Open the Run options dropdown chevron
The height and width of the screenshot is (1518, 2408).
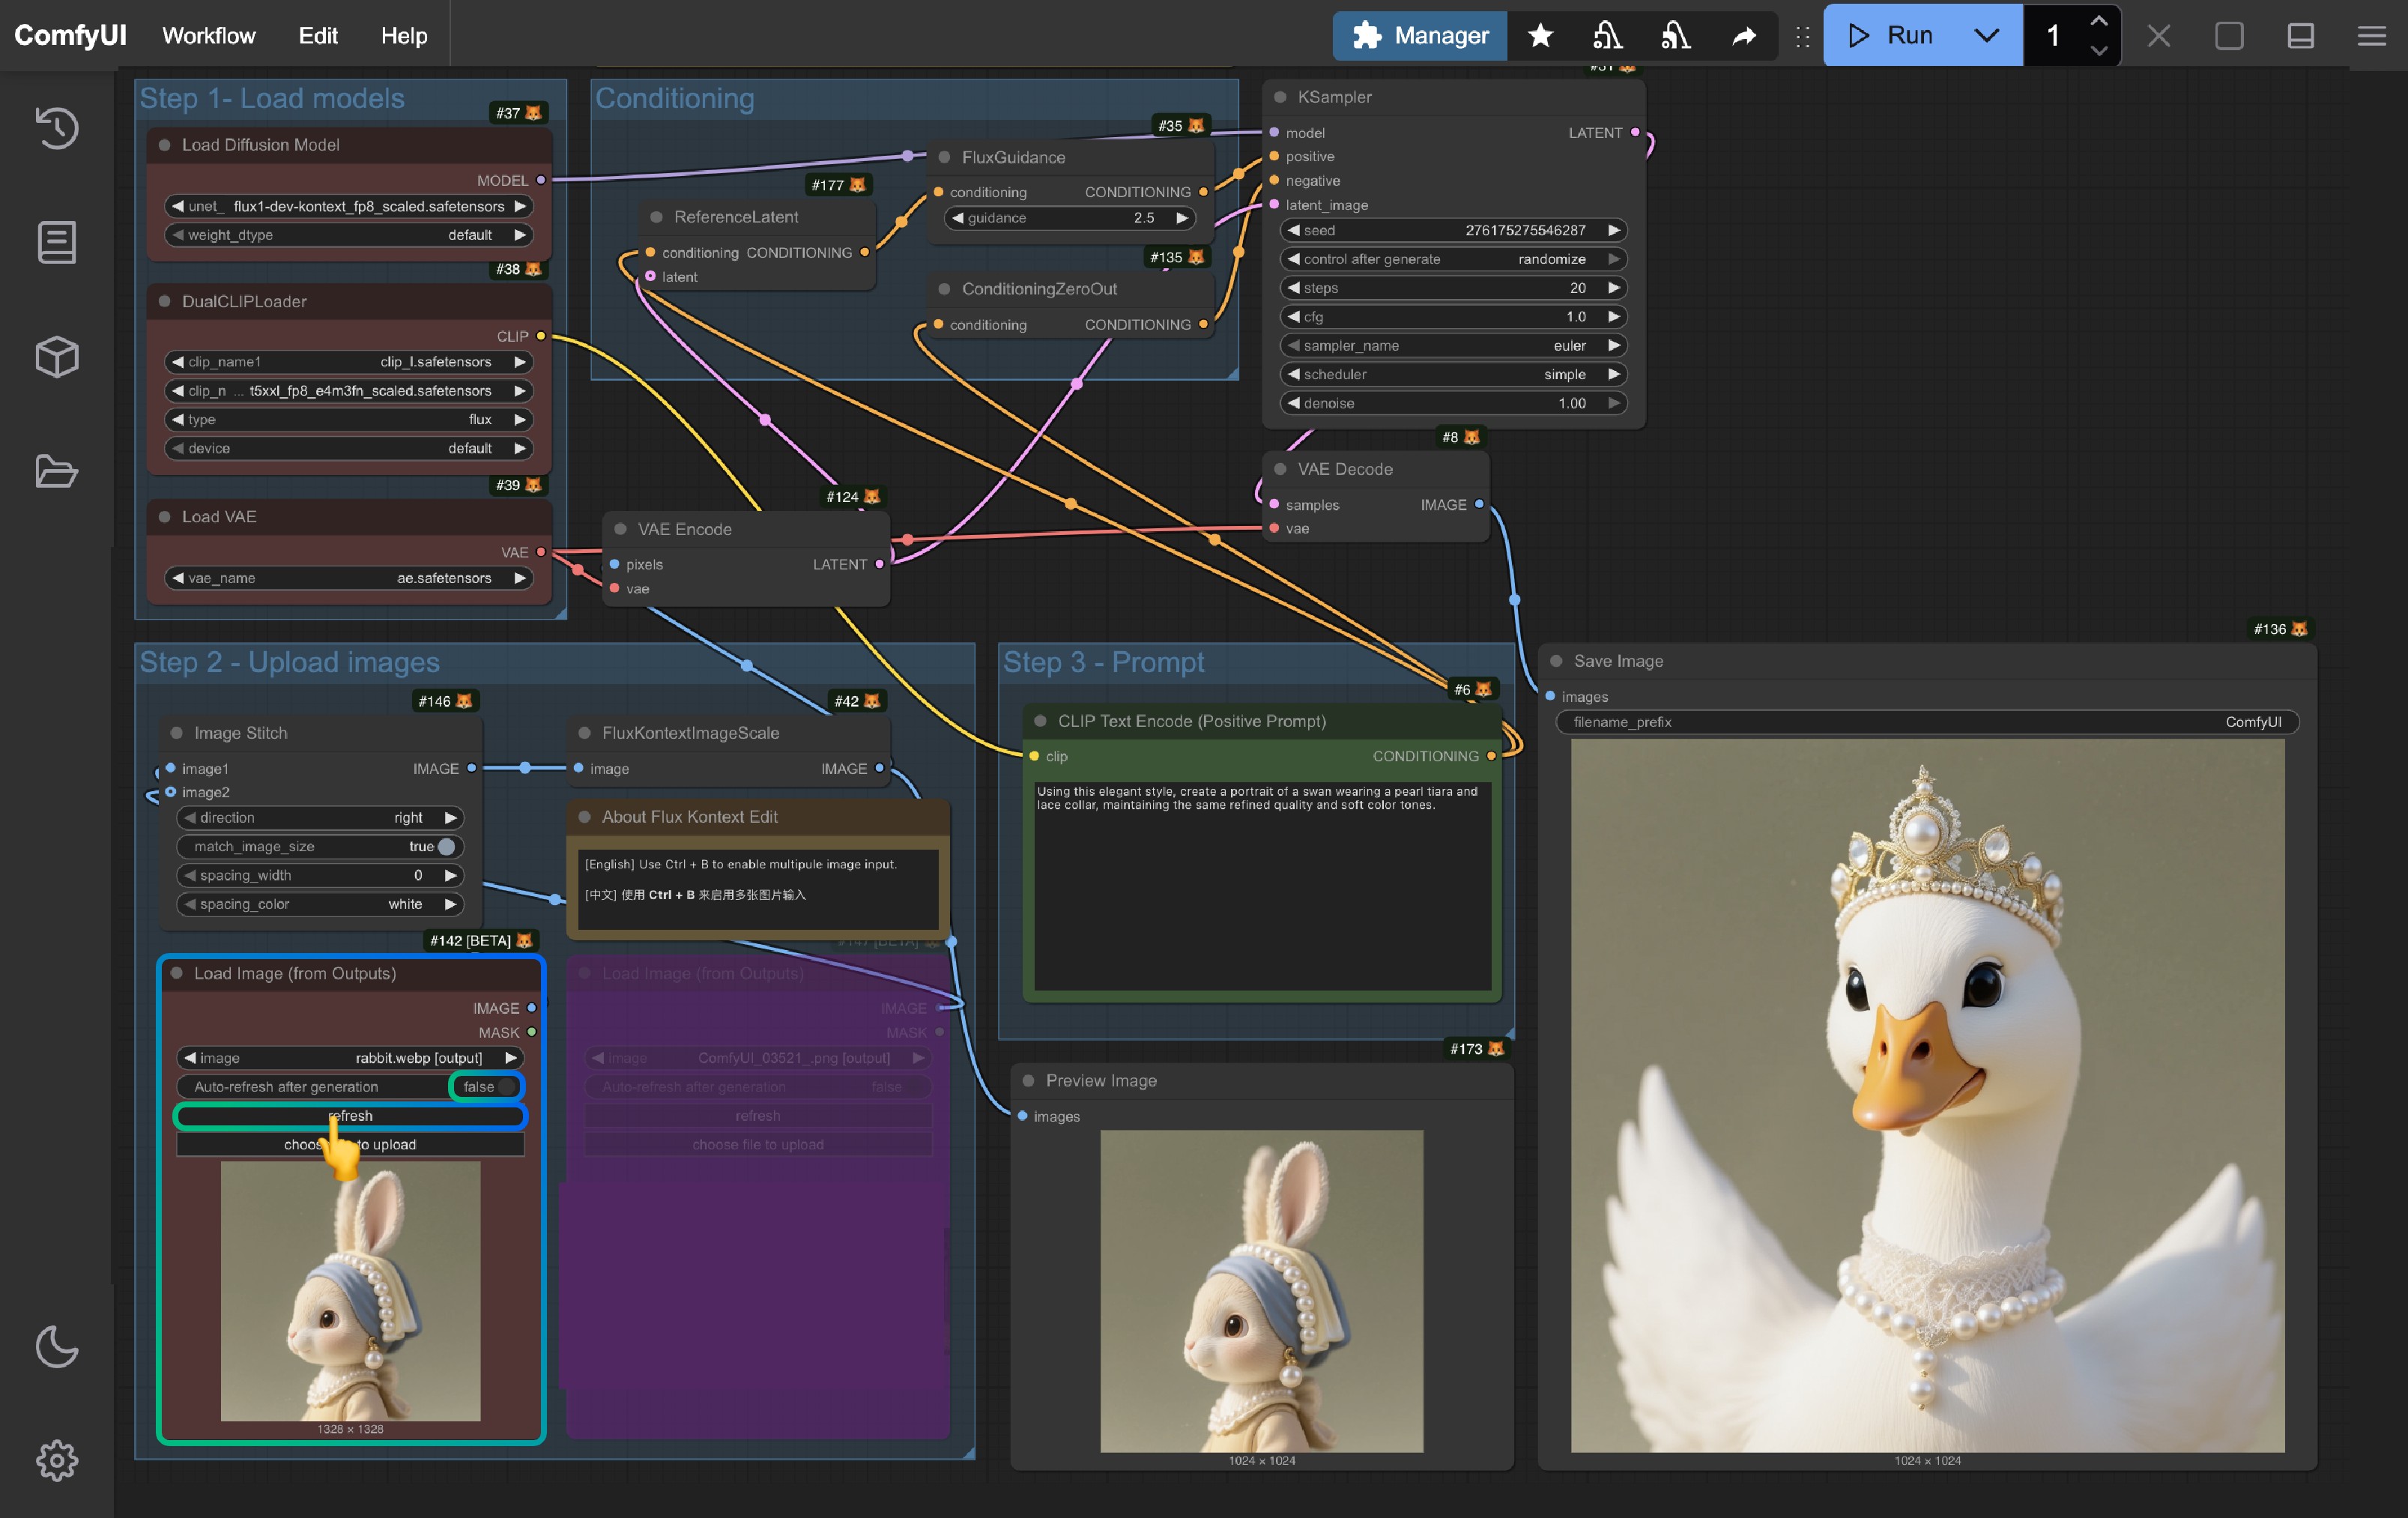[1987, 36]
